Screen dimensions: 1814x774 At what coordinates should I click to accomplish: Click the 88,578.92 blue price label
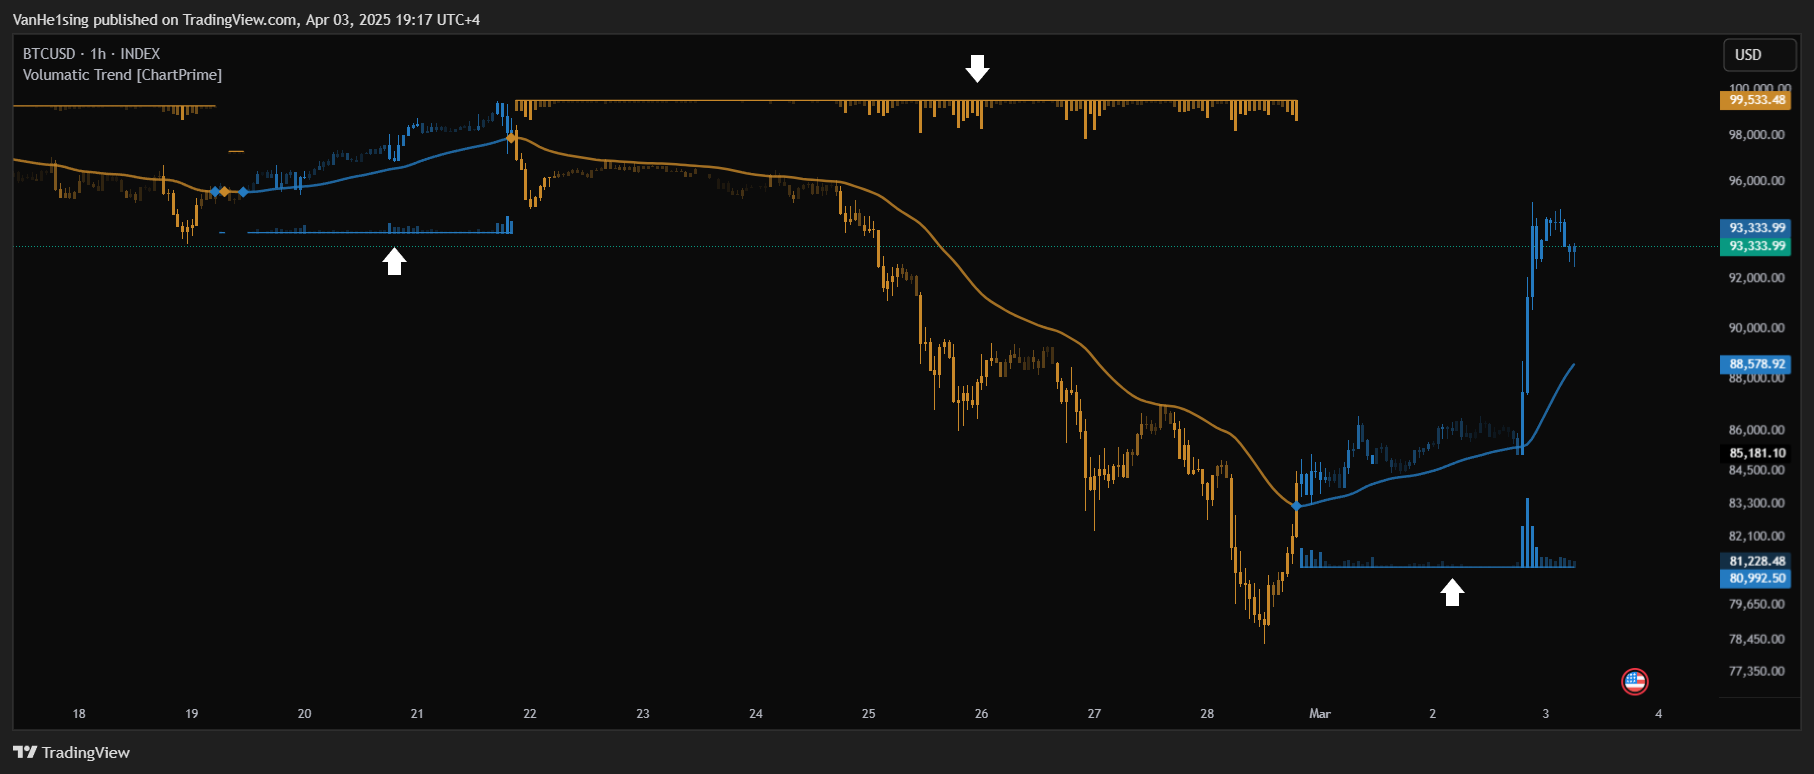pyautogui.click(x=1757, y=364)
